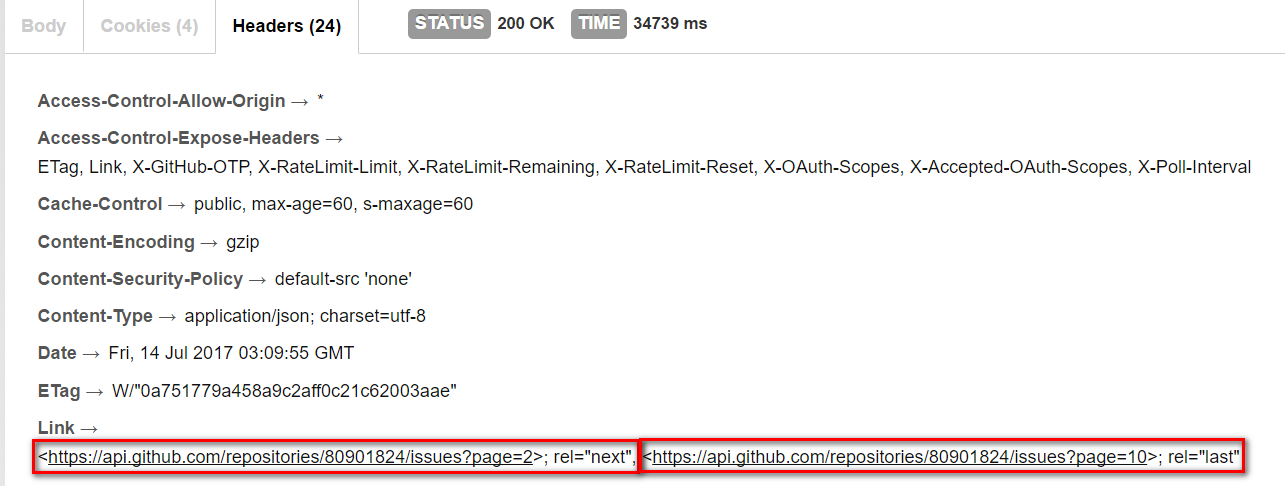The image size is (1285, 486).
Task: Open the Cookies (4) tab
Action: point(149,26)
